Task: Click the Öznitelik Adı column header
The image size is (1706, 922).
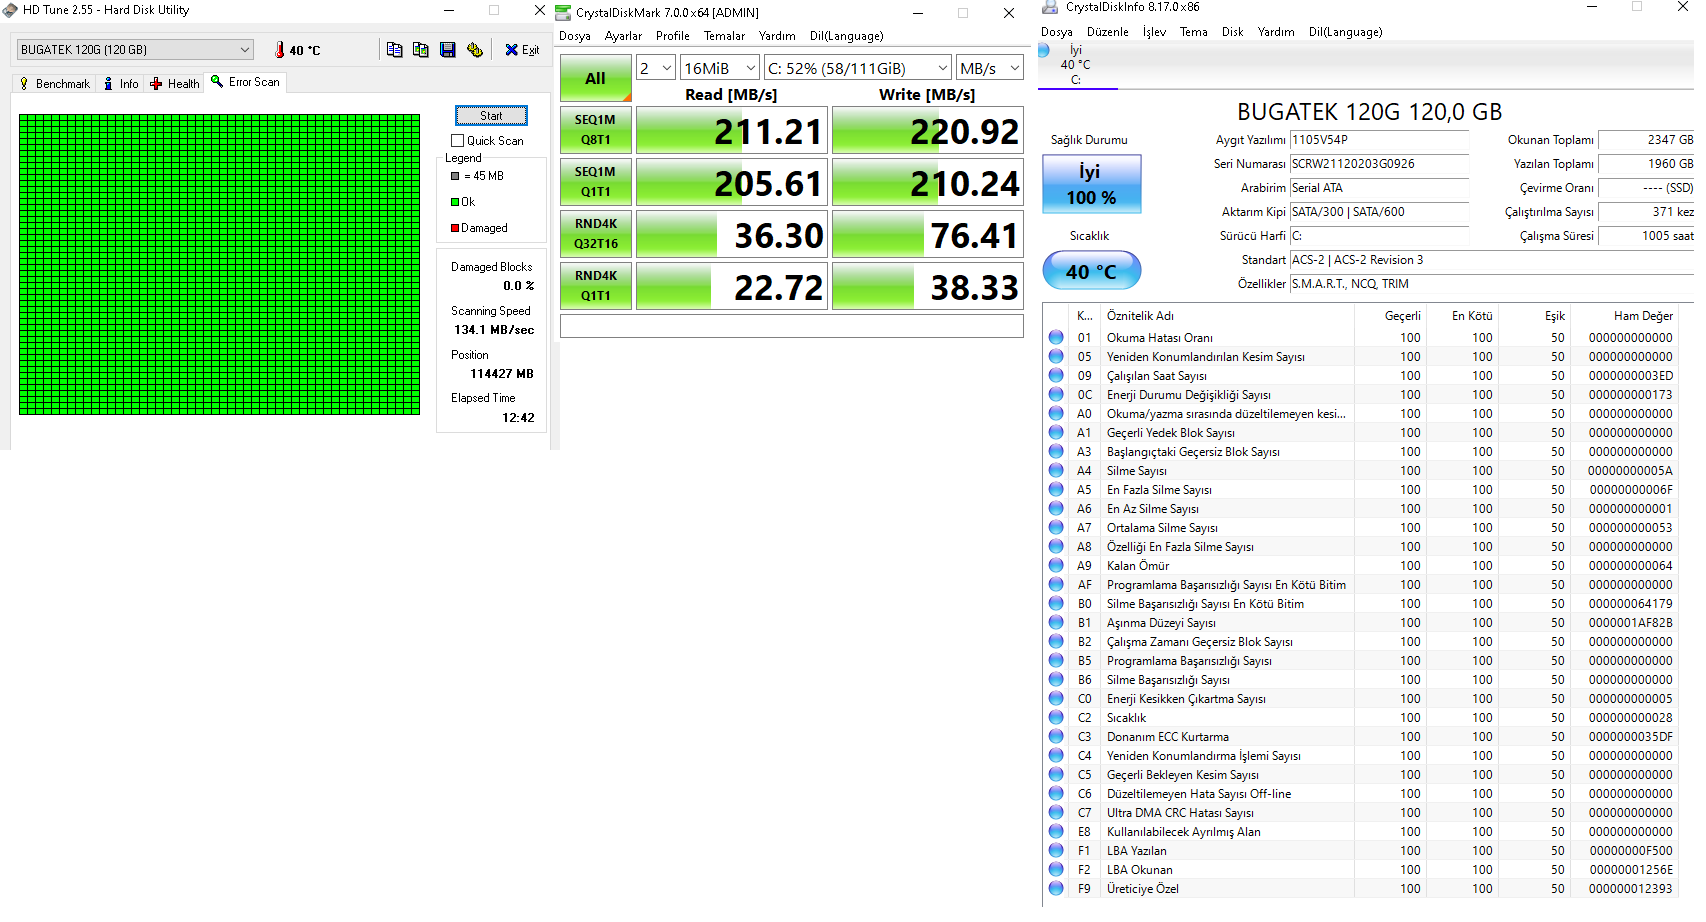Action: 1140,316
